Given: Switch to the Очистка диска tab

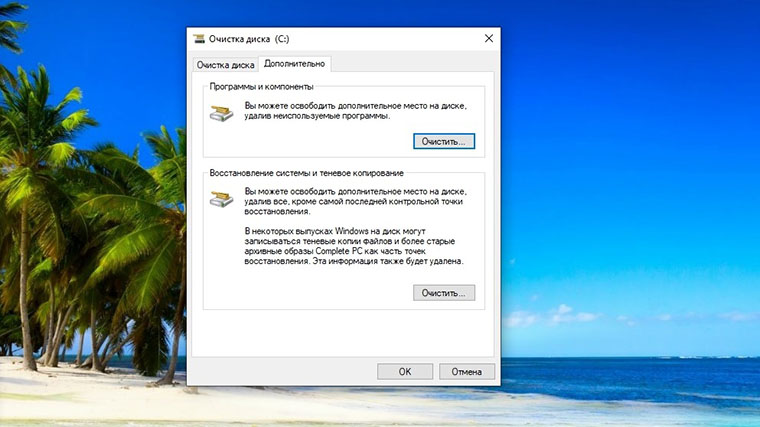Looking at the screenshot, I should tap(225, 65).
